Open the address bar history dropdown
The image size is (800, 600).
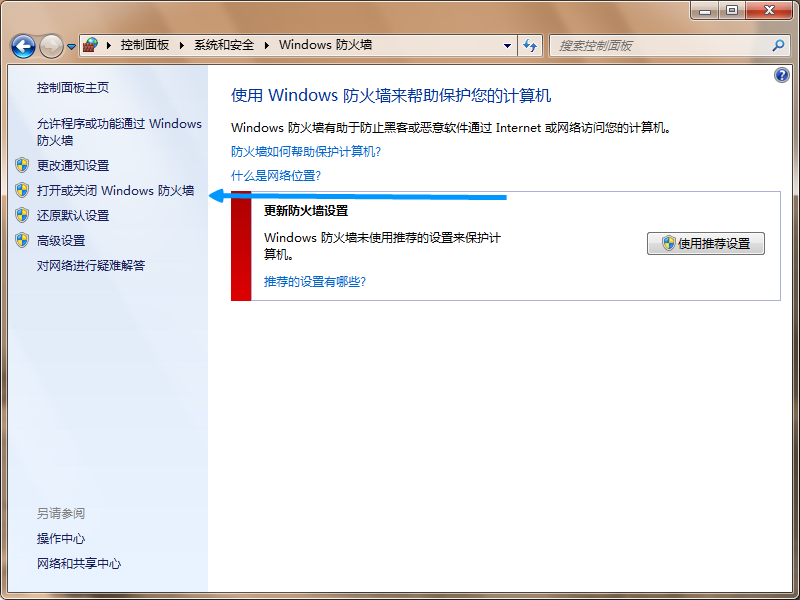507,46
